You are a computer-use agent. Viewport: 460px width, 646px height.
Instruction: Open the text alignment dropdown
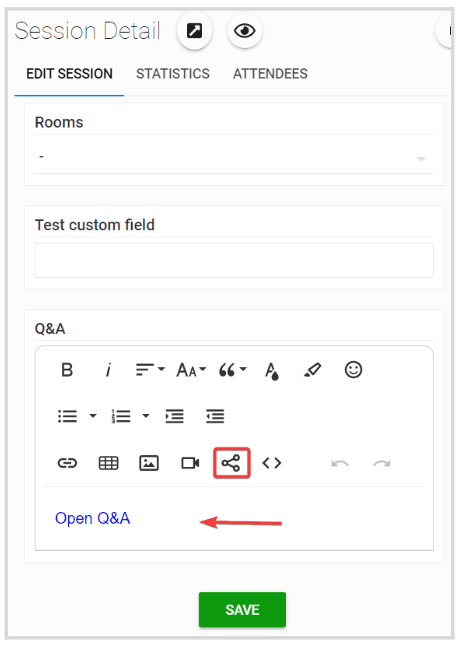pyautogui.click(x=150, y=370)
